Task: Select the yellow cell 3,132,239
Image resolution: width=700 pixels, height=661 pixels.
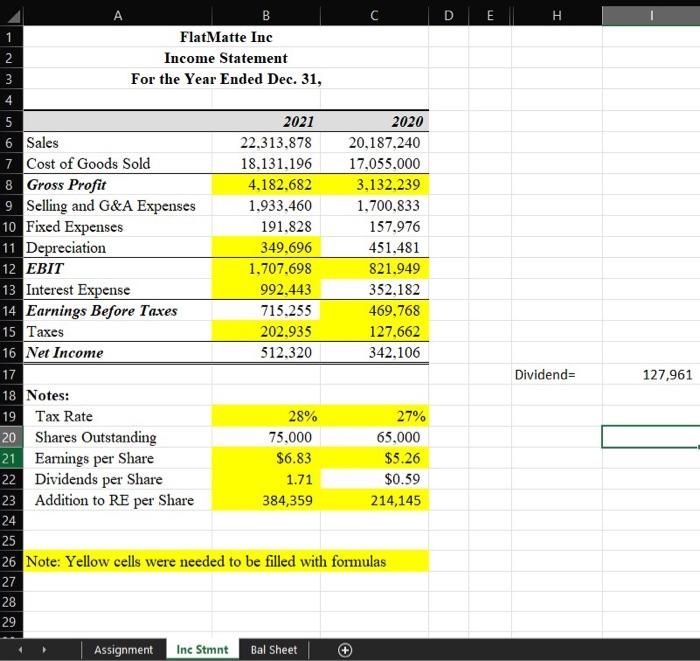Action: (x=375, y=185)
